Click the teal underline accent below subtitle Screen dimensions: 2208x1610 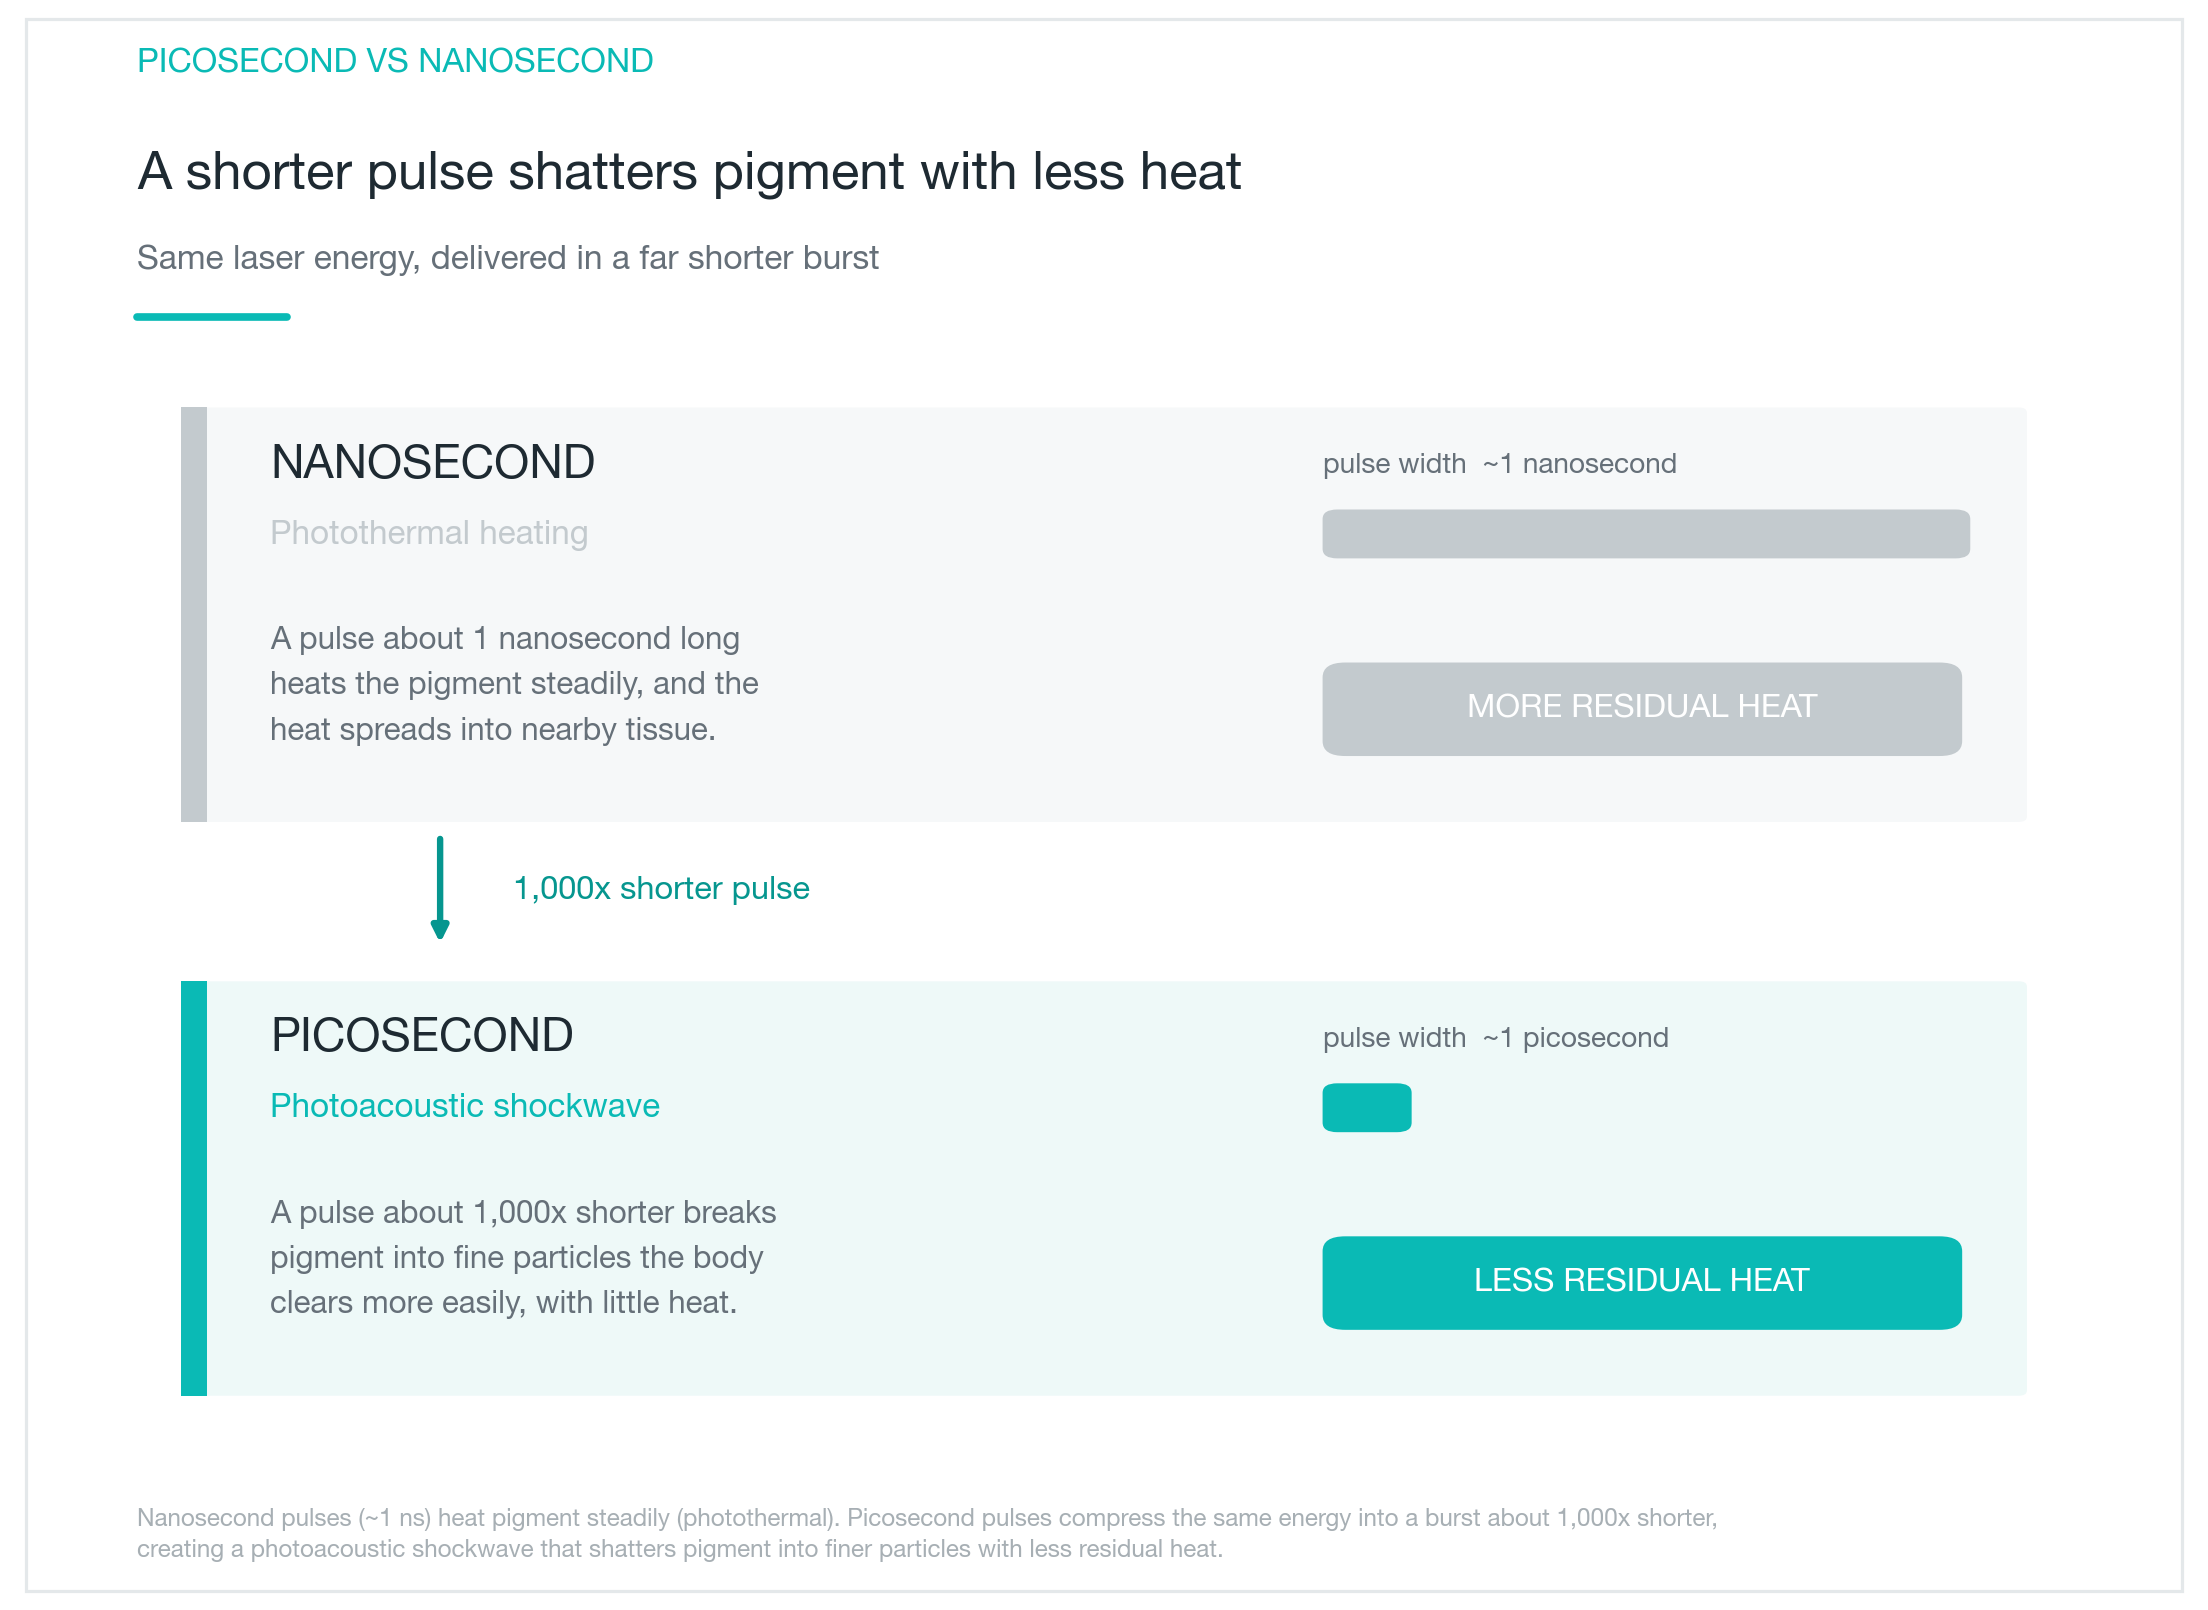(x=212, y=316)
